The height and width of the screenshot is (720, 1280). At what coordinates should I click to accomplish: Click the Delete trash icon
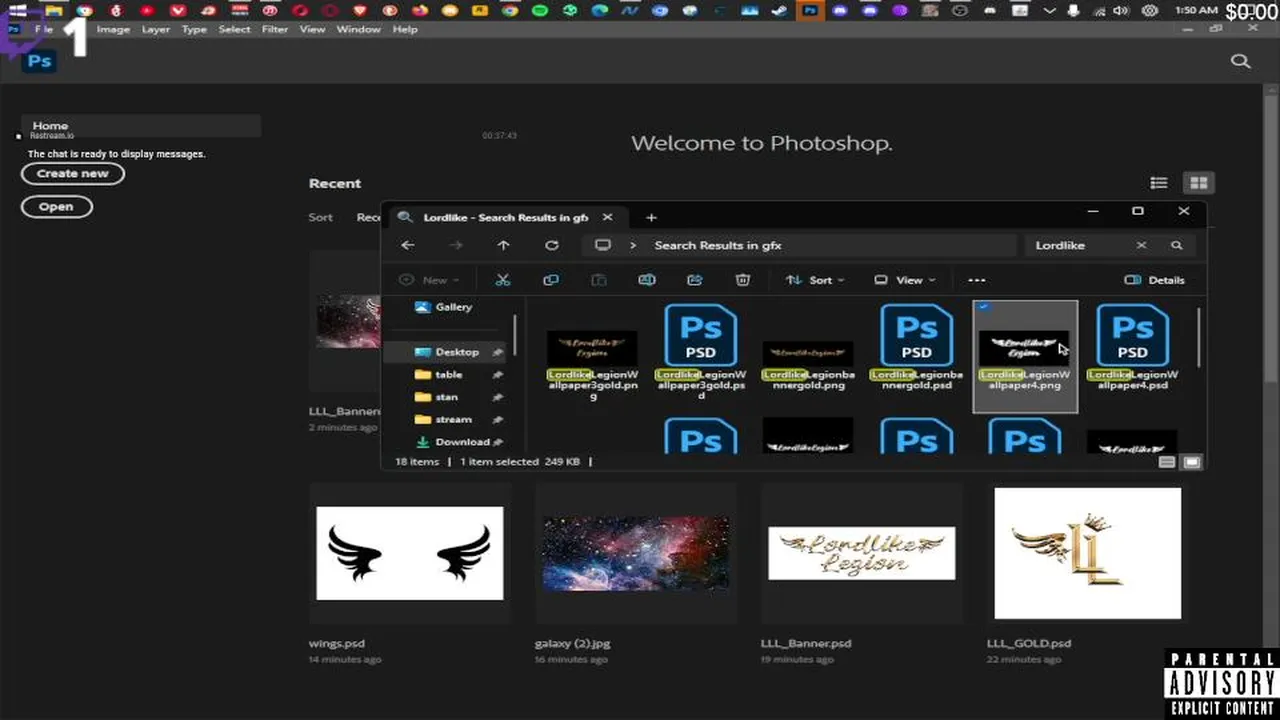click(743, 280)
